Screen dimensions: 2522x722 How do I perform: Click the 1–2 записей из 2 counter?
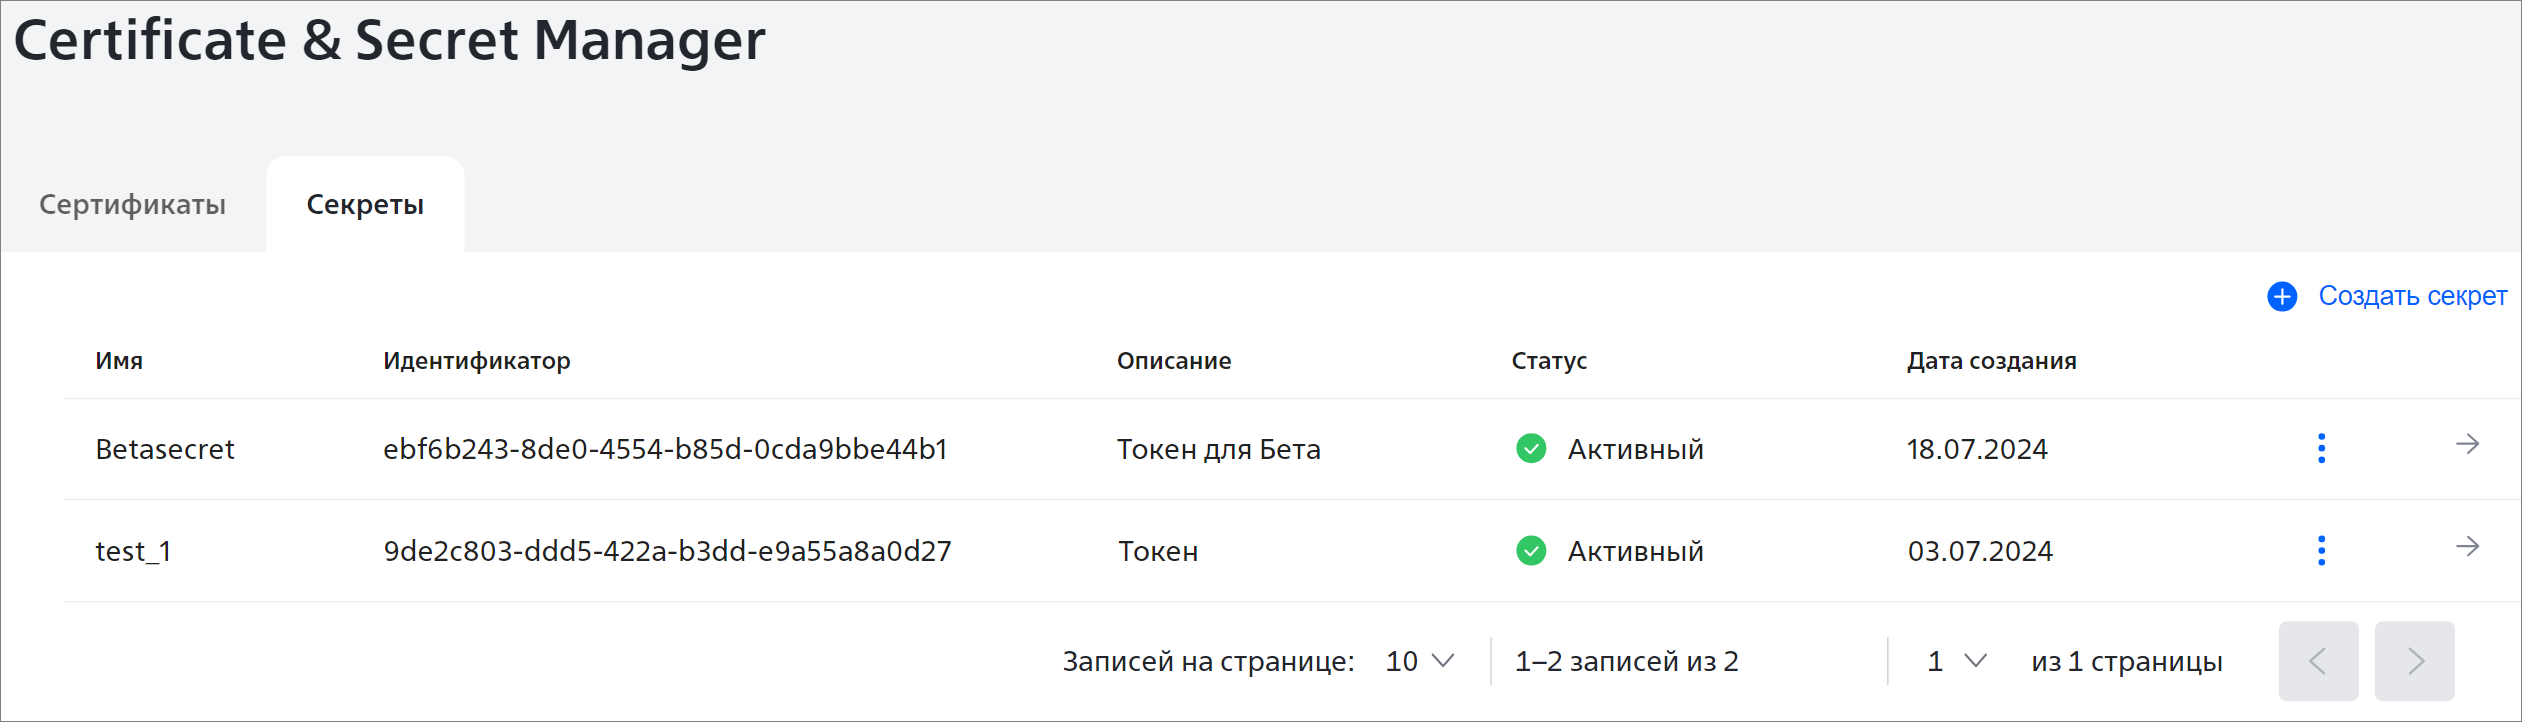point(1626,661)
